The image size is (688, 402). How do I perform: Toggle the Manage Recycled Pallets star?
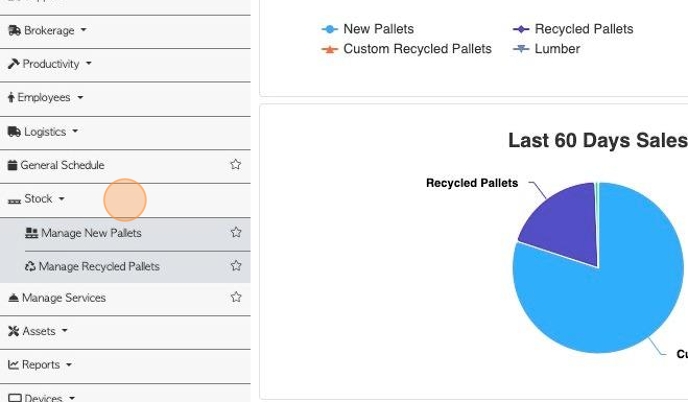(x=236, y=266)
